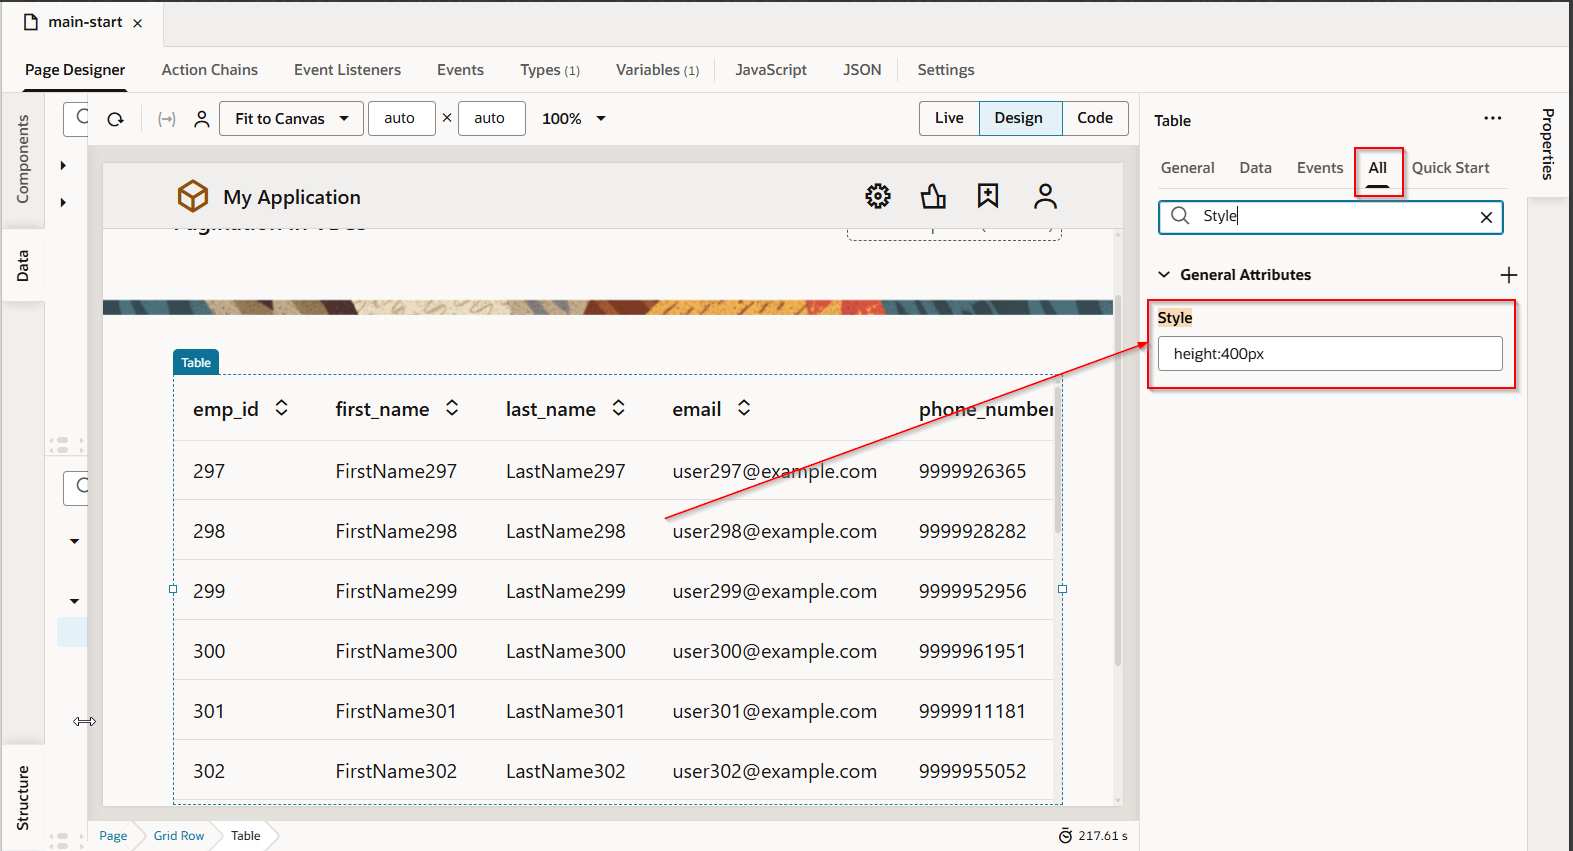Collapse the General Attributes section
Viewport: 1573px width, 851px height.
click(x=1164, y=275)
